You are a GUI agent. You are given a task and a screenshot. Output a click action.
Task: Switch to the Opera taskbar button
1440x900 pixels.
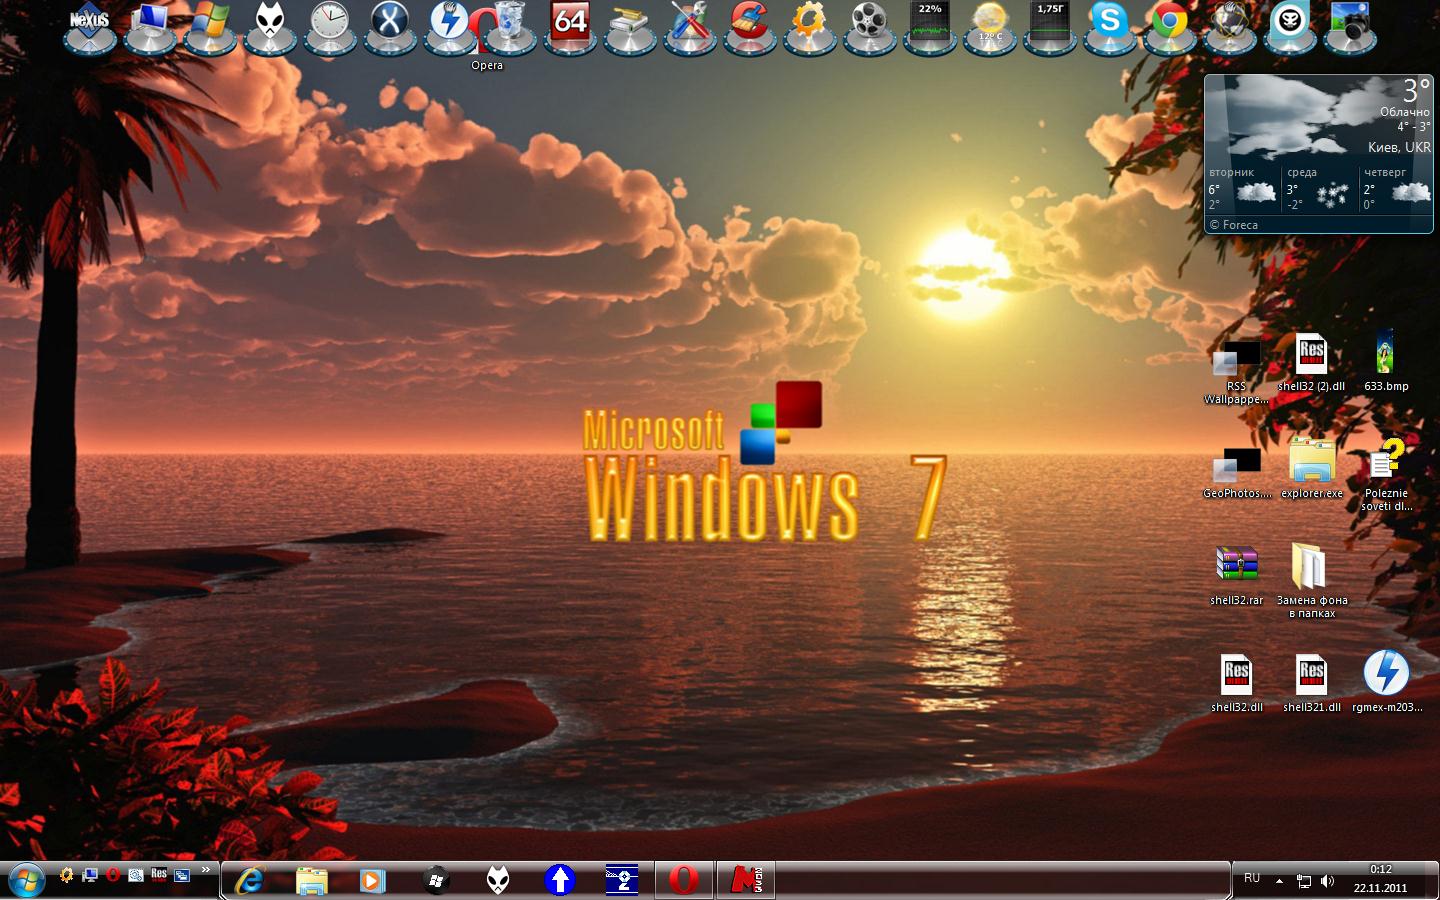coord(685,880)
